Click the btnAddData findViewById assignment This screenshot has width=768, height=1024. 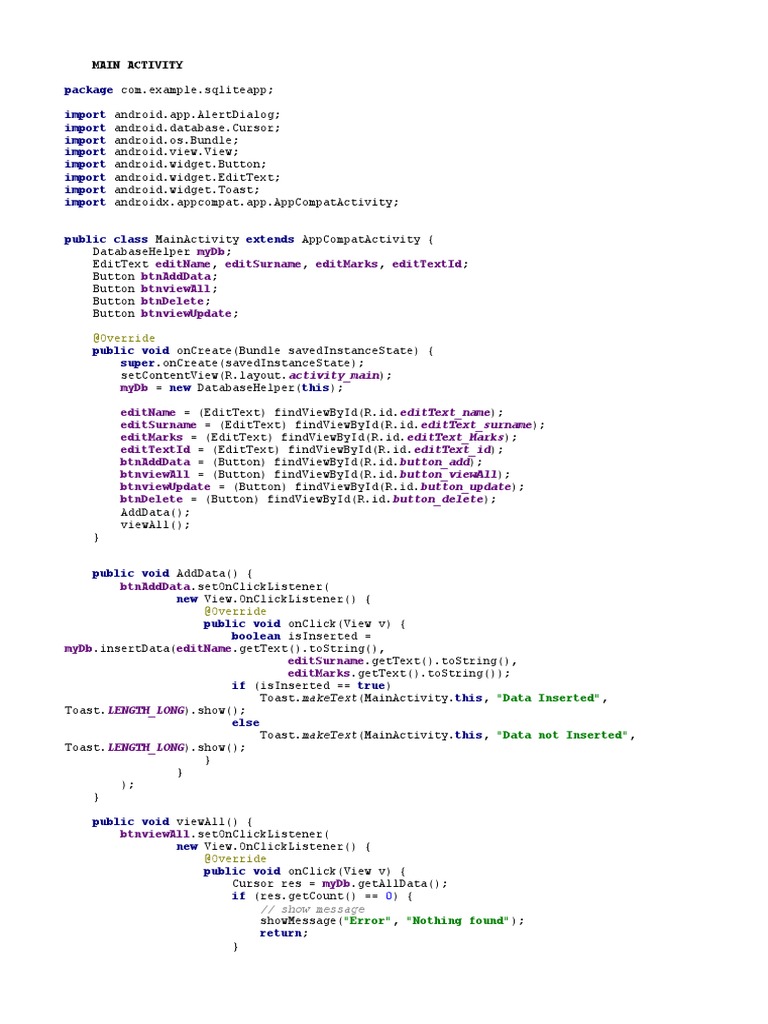coord(301,462)
